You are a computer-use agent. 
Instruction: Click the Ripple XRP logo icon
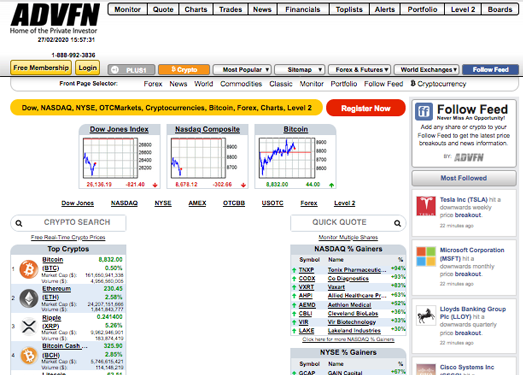pos(29,326)
